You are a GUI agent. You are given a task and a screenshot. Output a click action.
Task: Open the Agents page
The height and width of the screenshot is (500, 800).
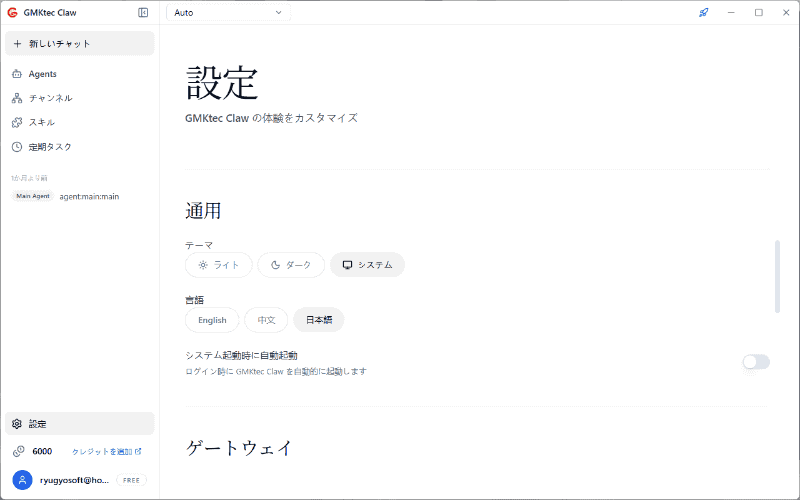point(80,74)
